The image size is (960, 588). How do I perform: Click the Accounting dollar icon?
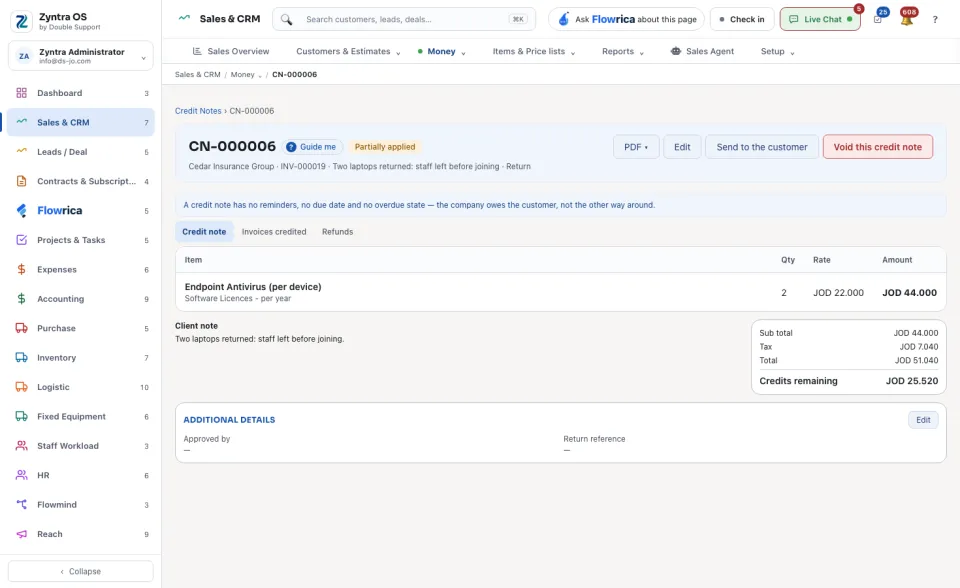(x=21, y=299)
